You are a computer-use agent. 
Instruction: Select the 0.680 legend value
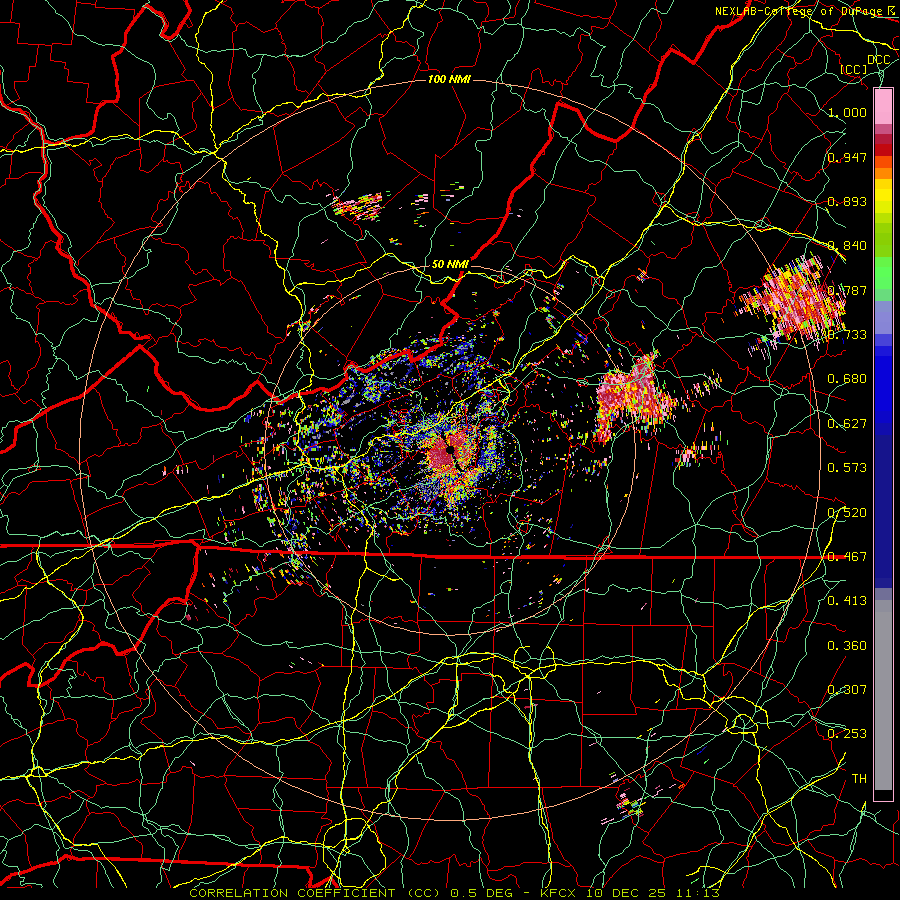point(847,379)
